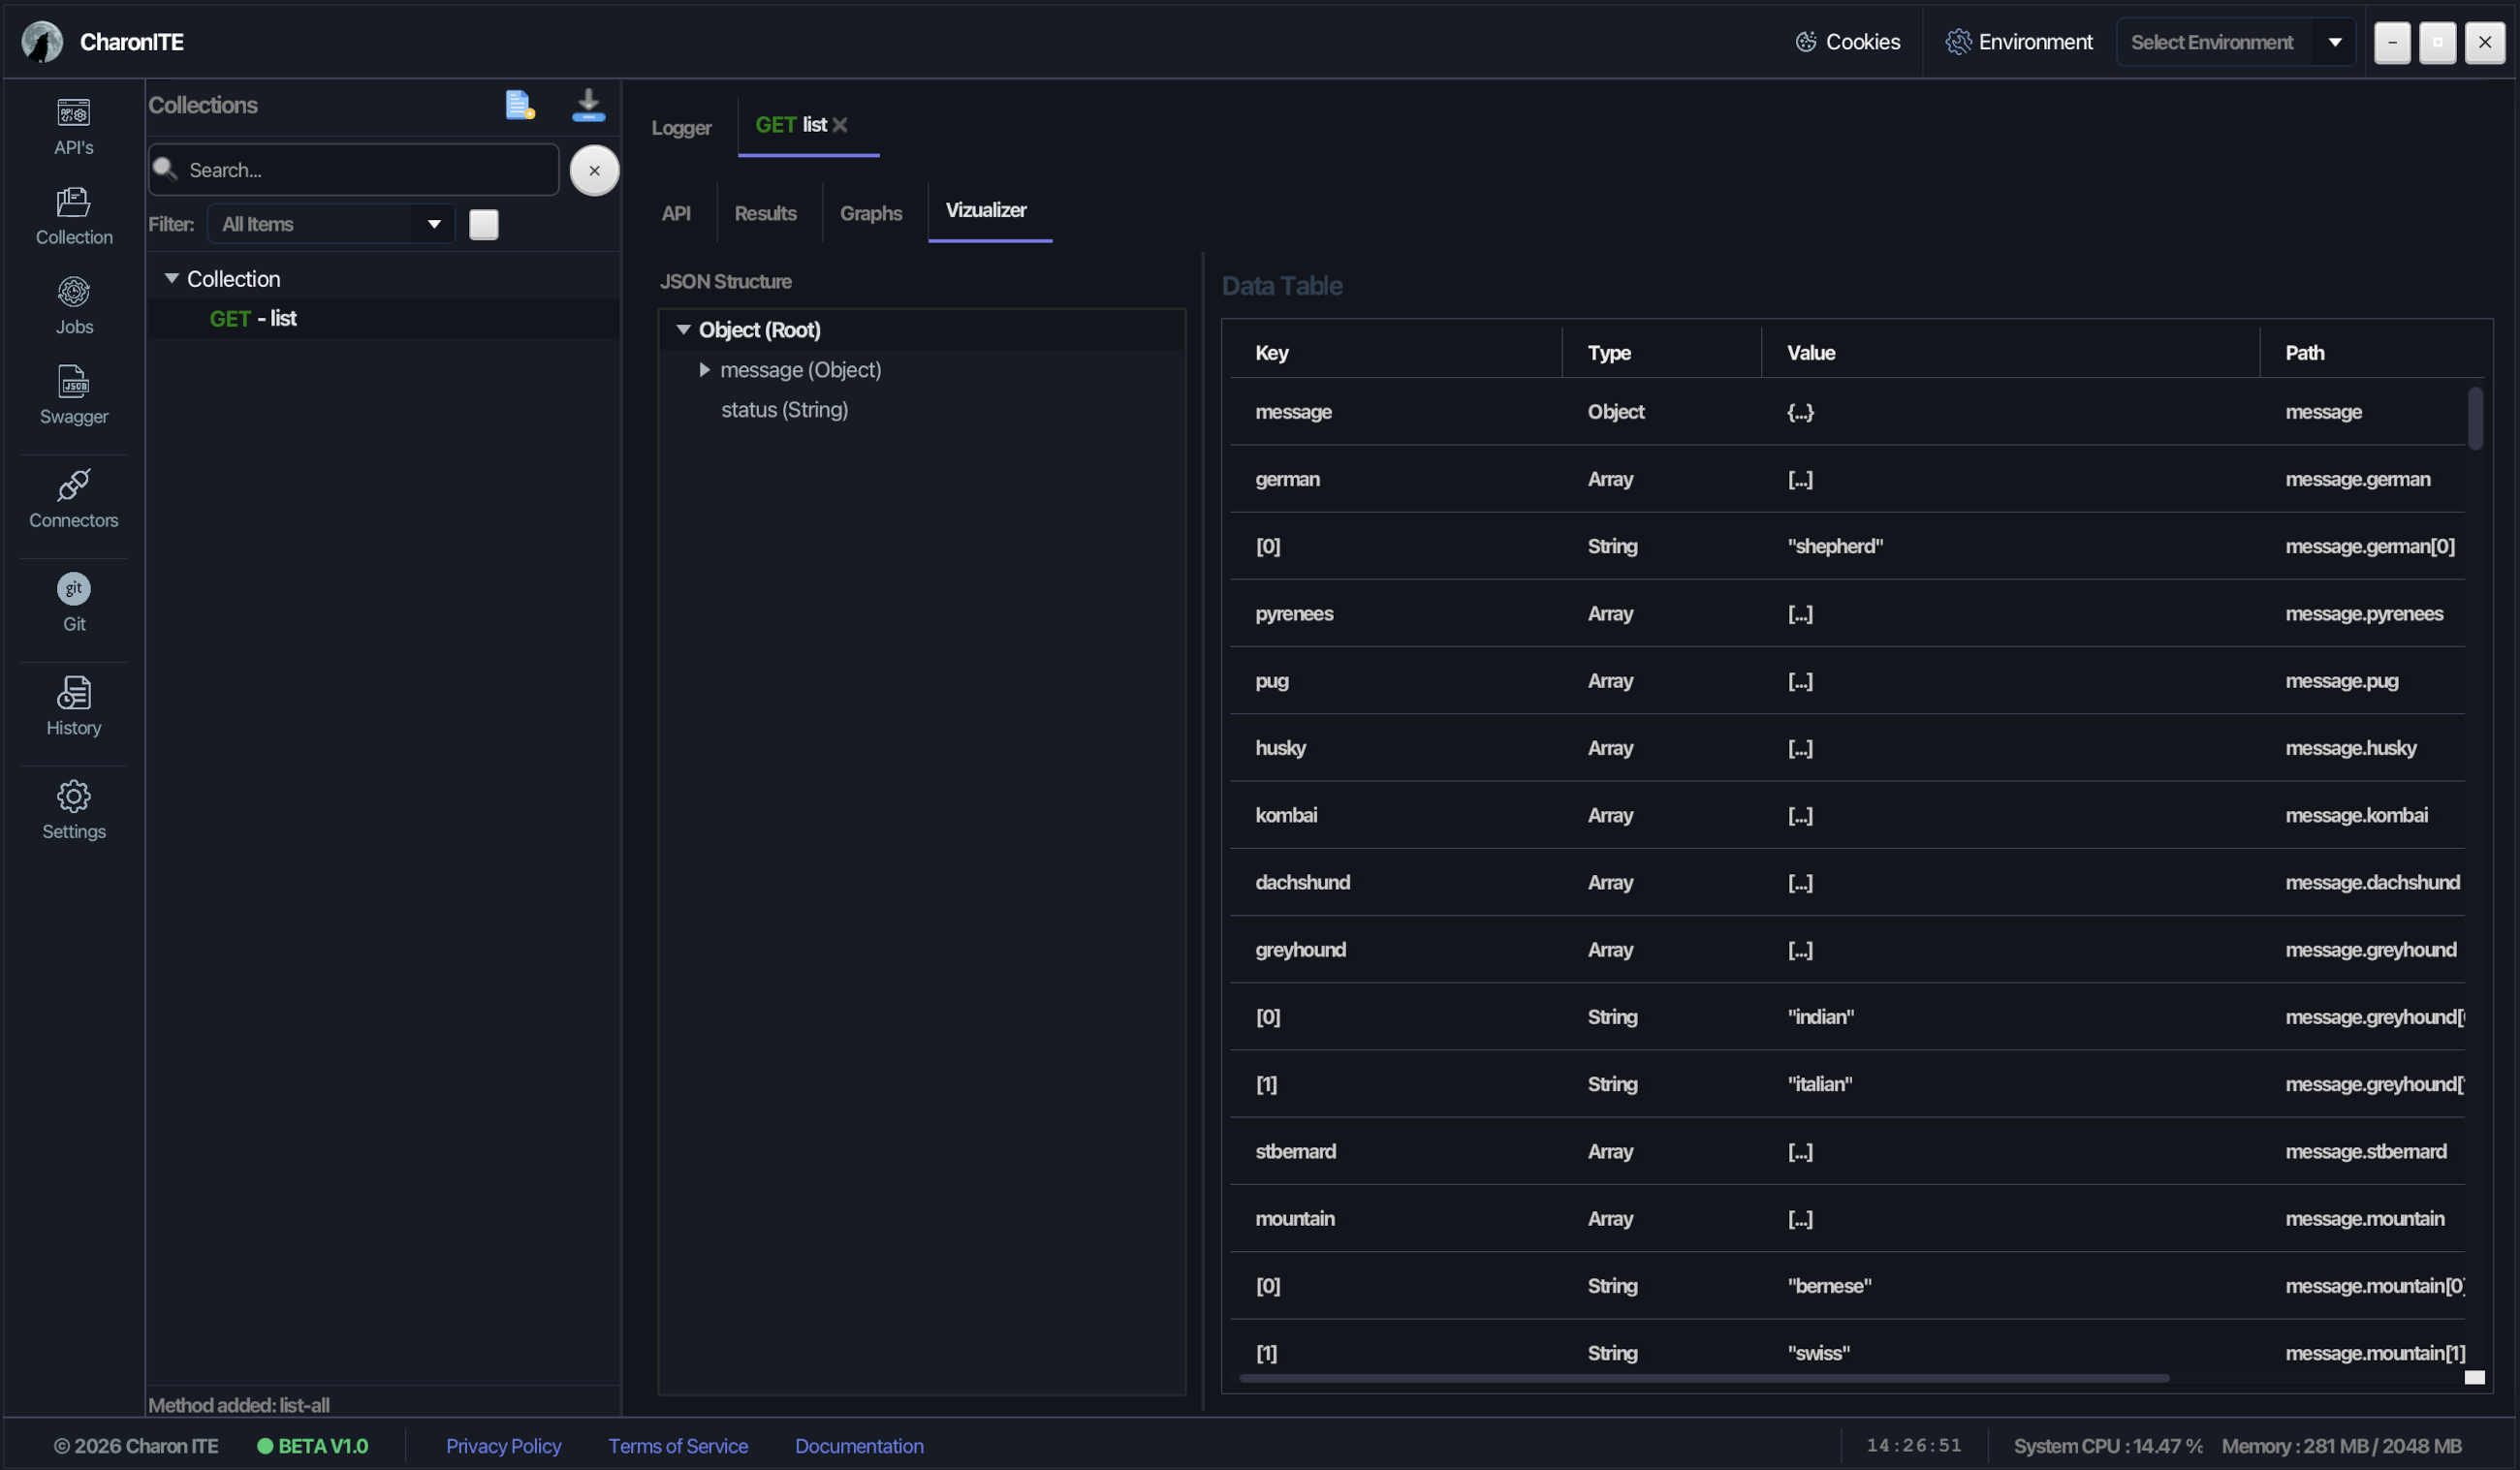Select the Jobs sidebar icon
The image size is (2520, 1470).
(x=73, y=303)
